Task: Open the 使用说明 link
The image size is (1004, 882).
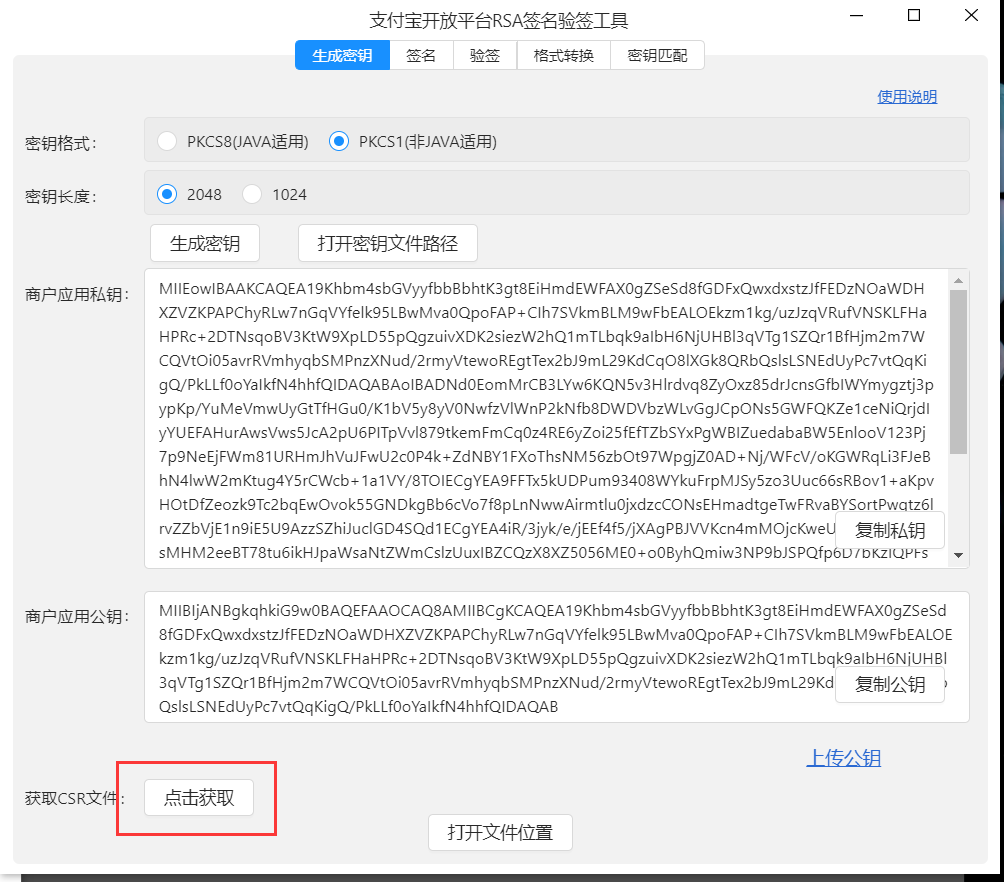Action: coord(907,97)
